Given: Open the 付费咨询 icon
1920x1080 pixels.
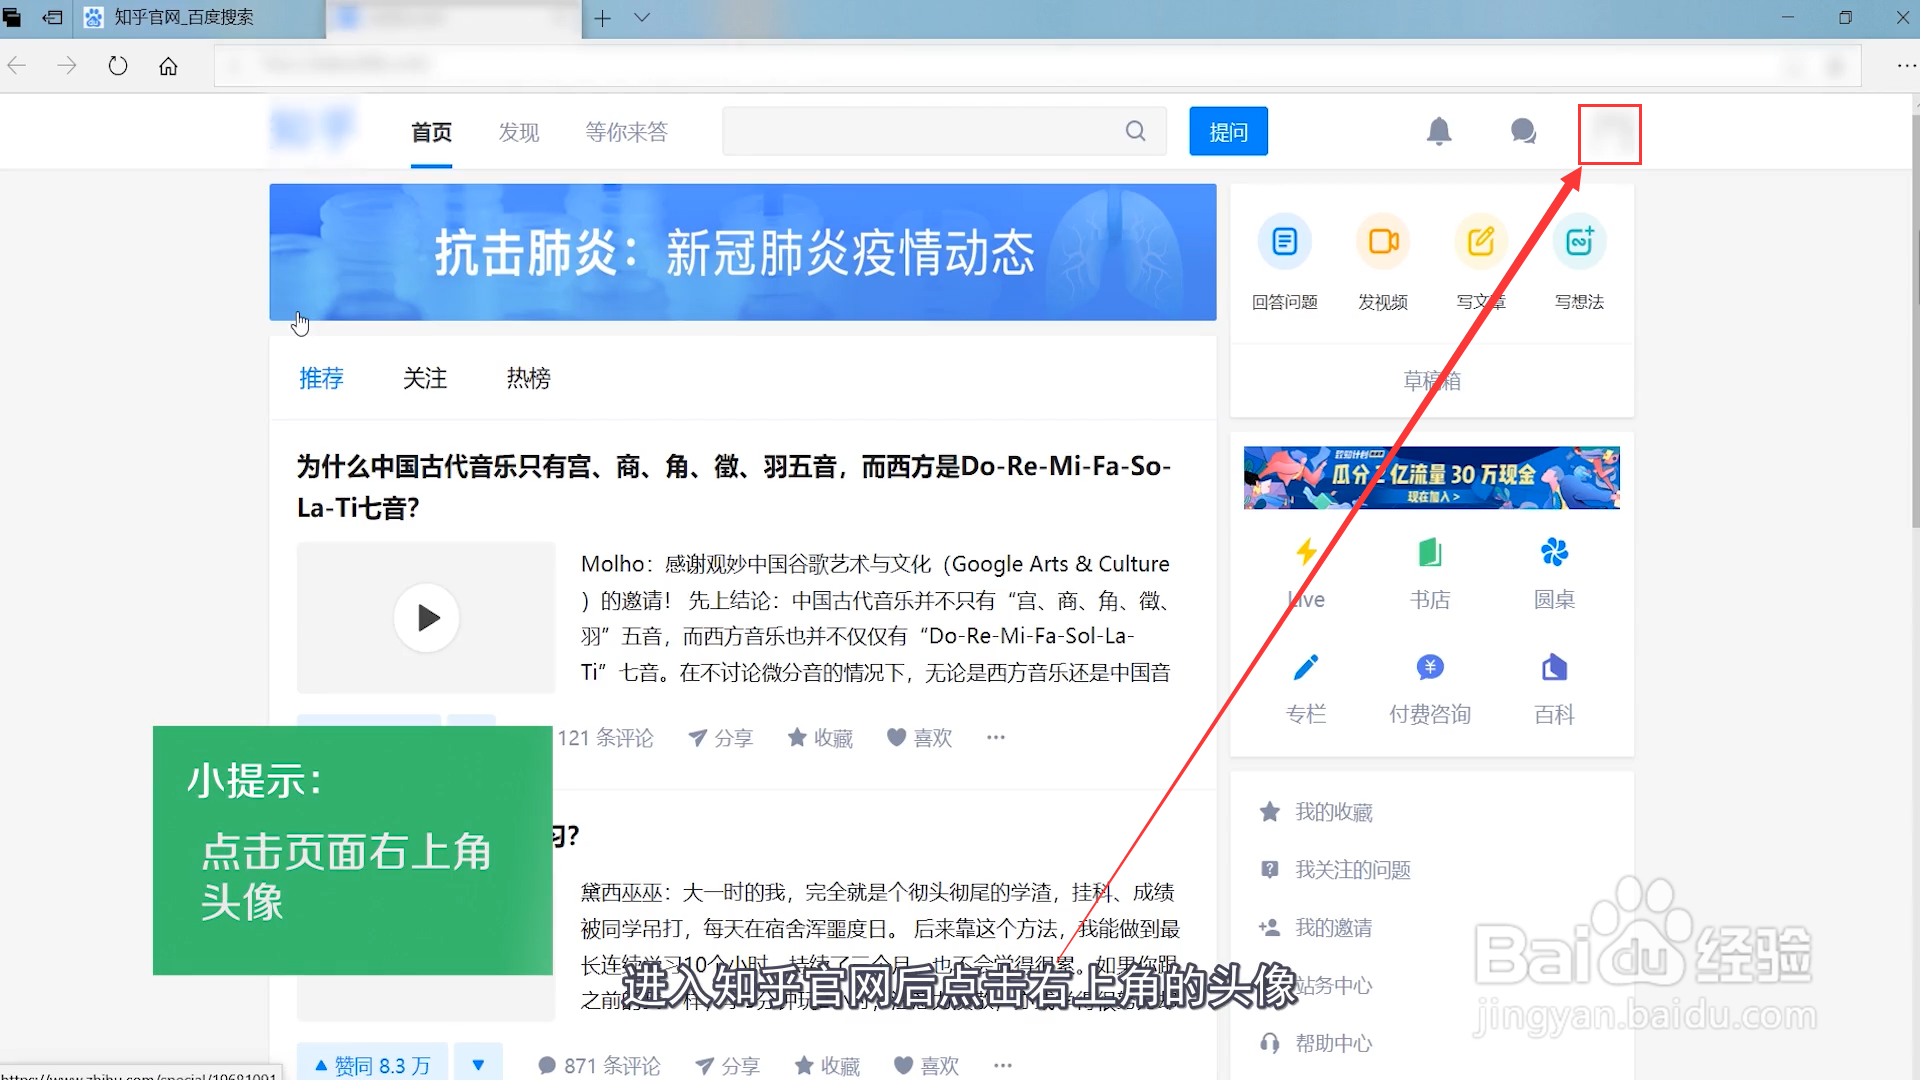Looking at the screenshot, I should click(x=1430, y=667).
